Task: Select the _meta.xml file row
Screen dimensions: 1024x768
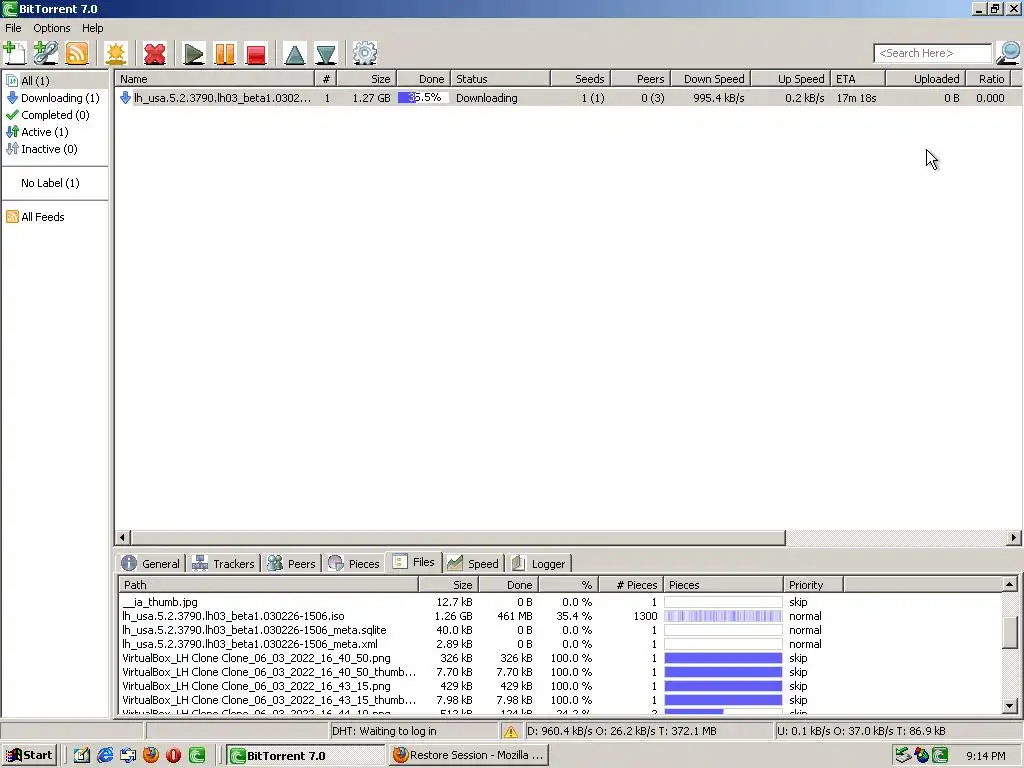Action: click(x=560, y=644)
